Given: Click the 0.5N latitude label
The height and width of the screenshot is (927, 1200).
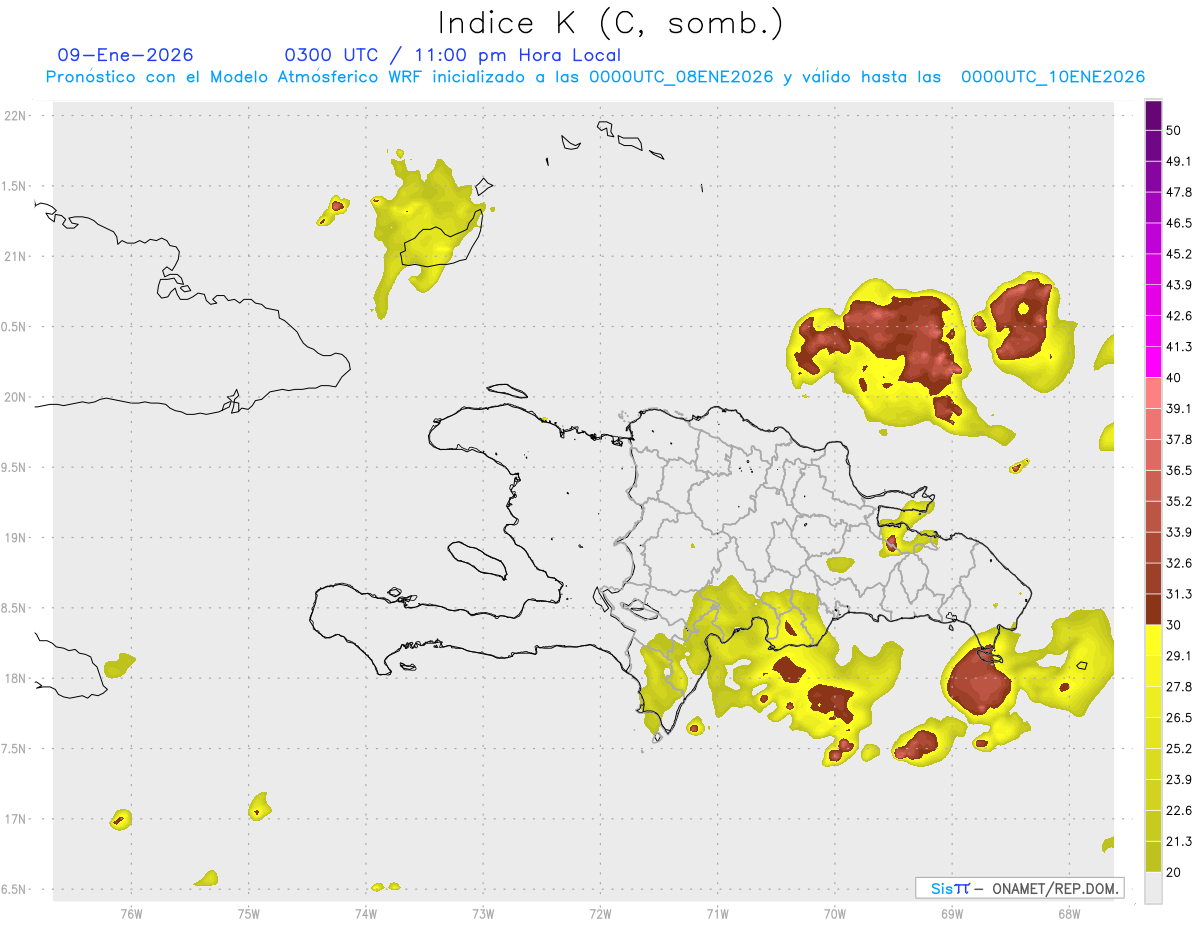Looking at the screenshot, I should 15,327.
